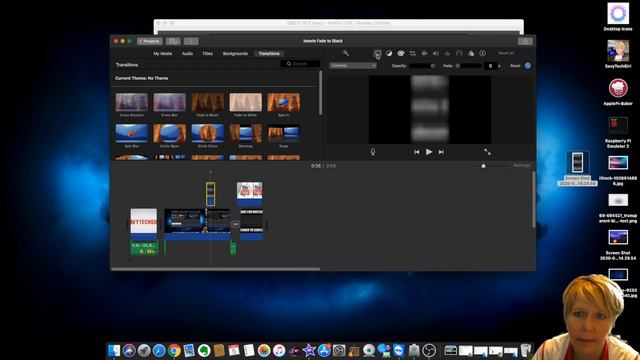Open the speed speedometer icon
The image size is (640, 360).
click(x=459, y=53)
